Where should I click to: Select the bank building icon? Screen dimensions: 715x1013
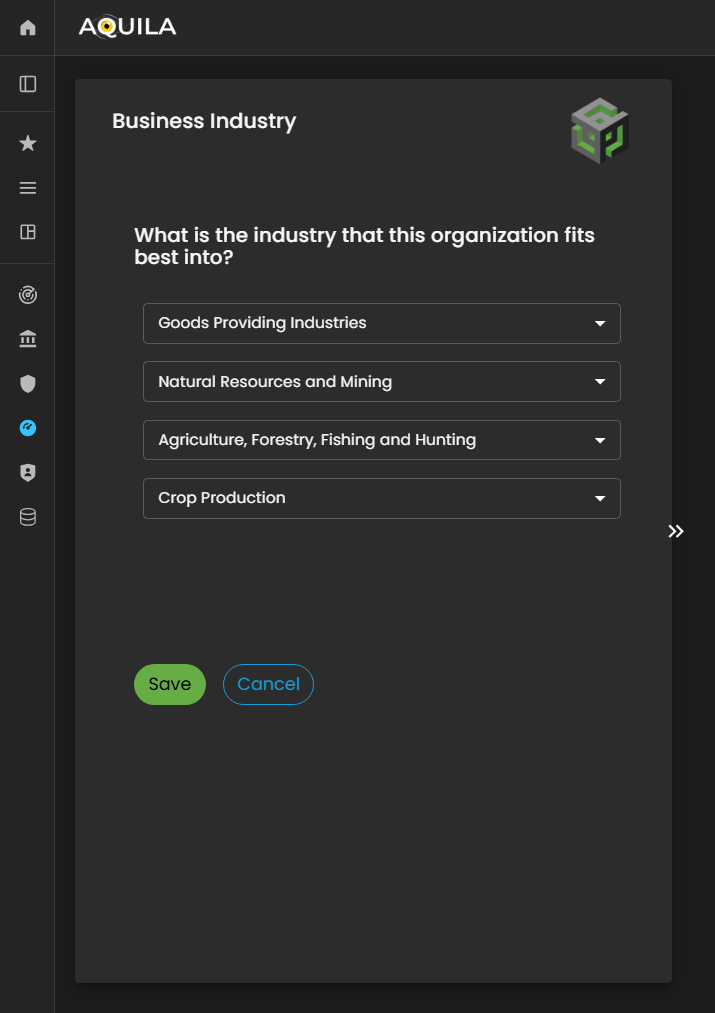coord(28,340)
